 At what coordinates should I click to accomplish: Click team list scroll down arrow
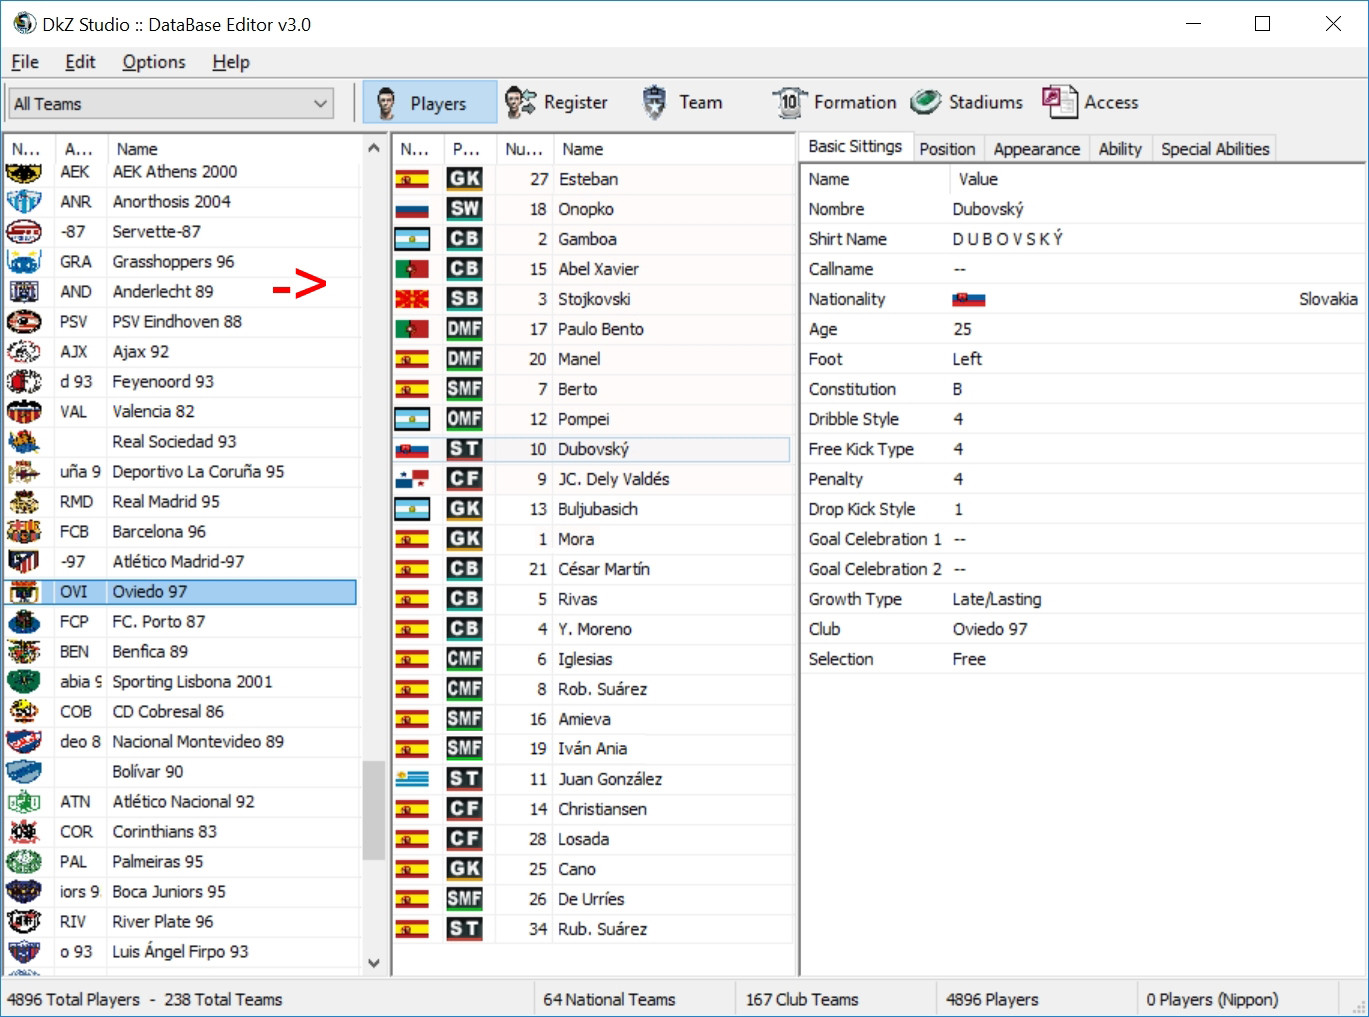(374, 963)
